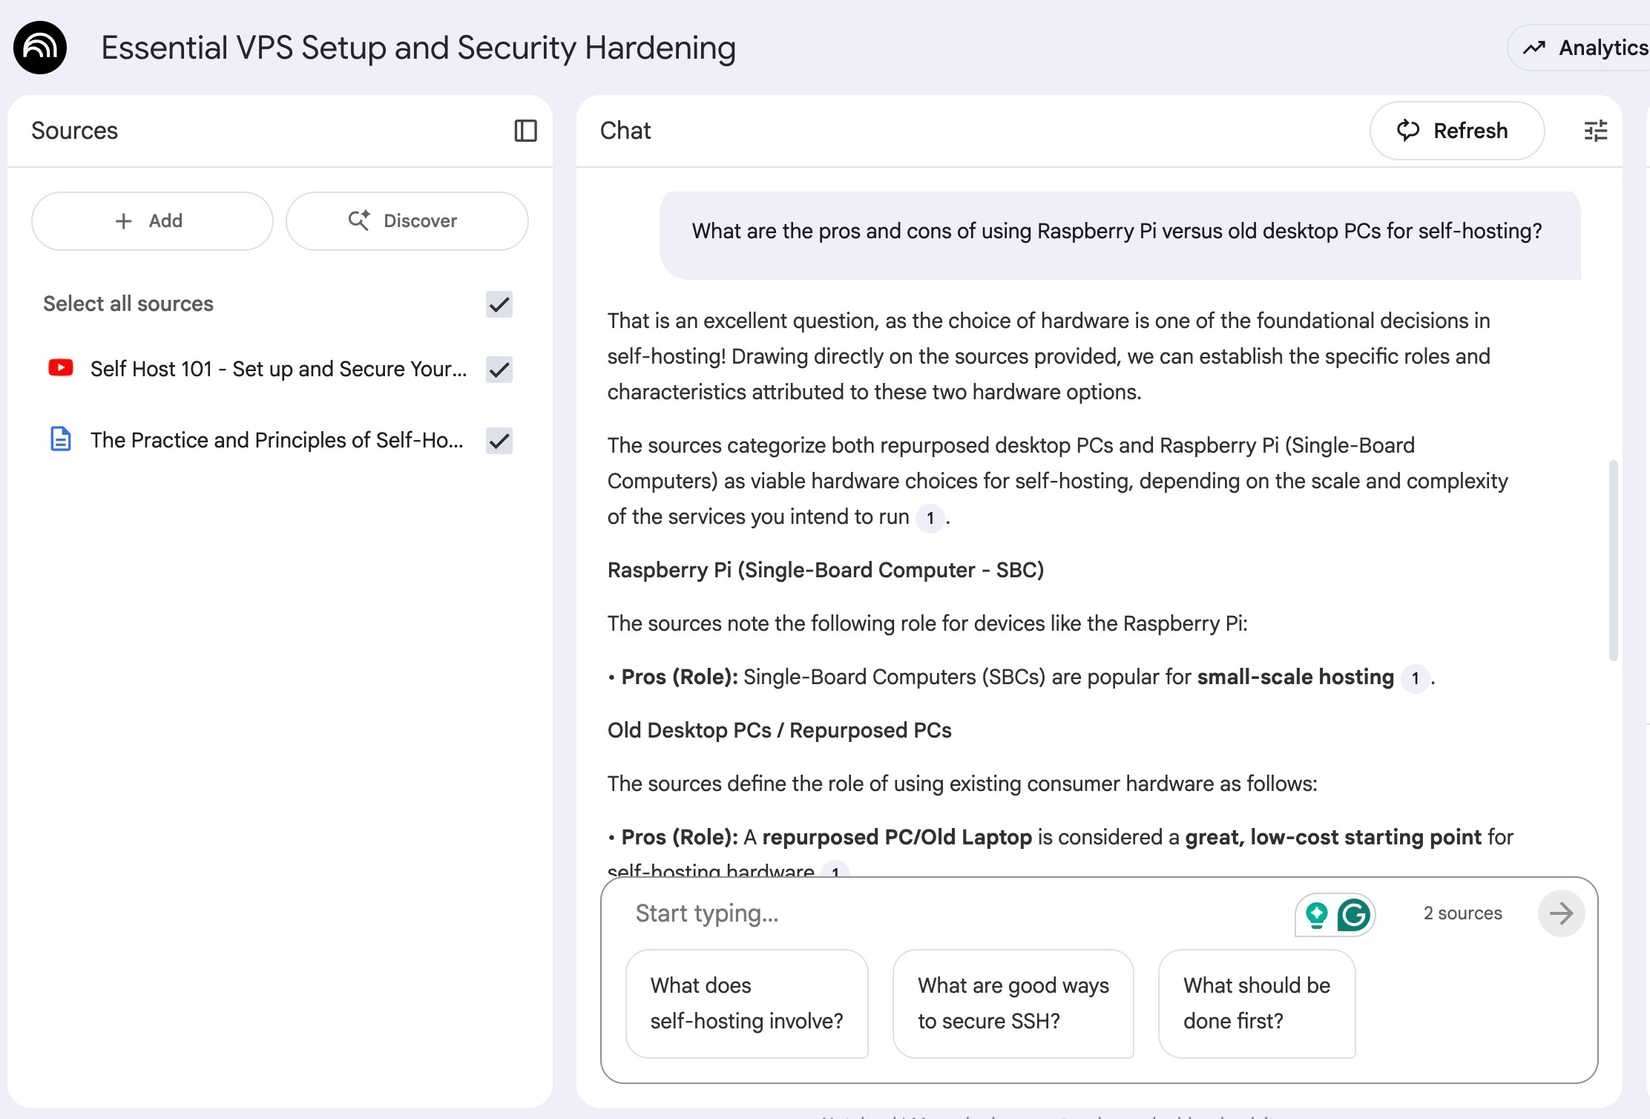Click the YouTube source icon
Image resolution: width=1650 pixels, height=1119 pixels.
coord(61,368)
